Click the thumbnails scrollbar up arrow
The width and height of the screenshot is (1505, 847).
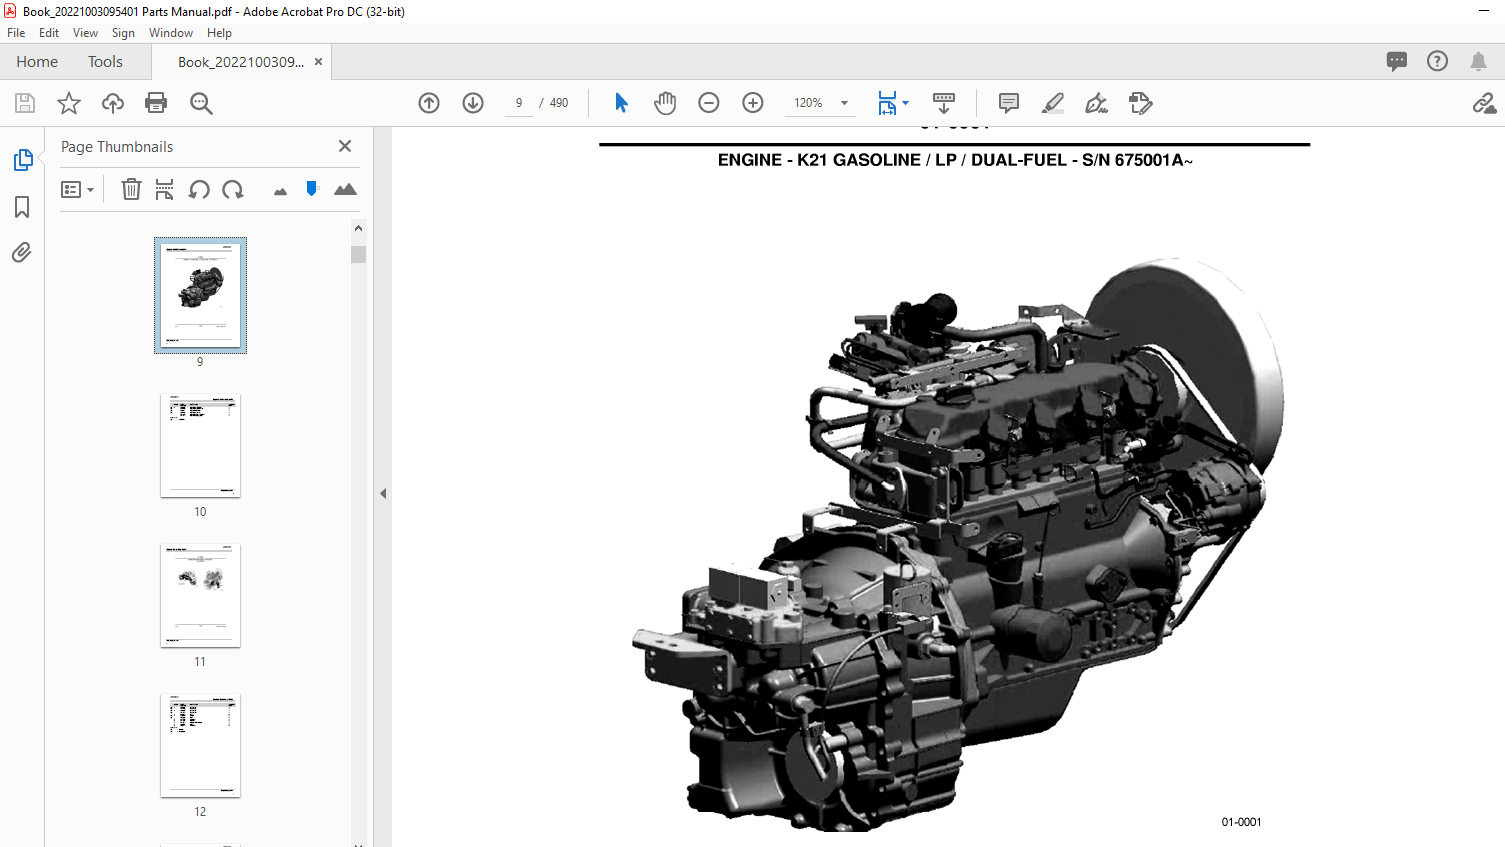pyautogui.click(x=358, y=228)
